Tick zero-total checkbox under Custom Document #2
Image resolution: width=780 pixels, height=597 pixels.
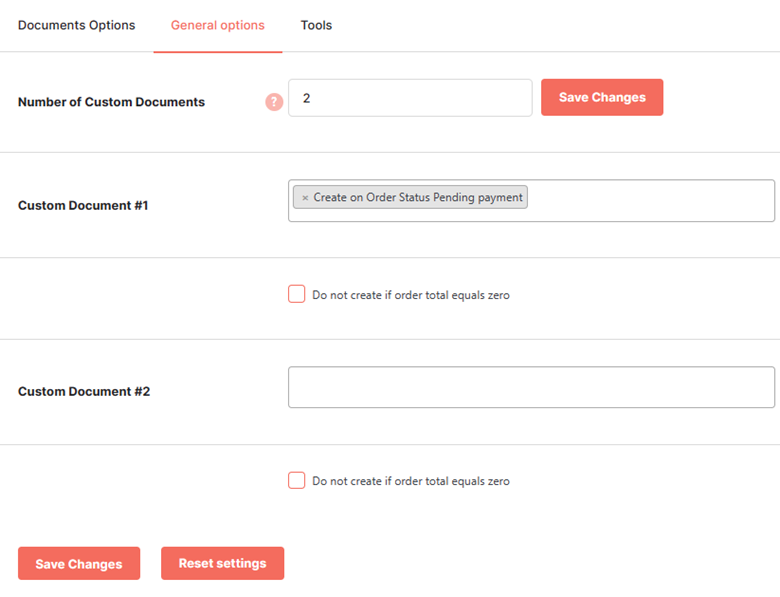296,481
